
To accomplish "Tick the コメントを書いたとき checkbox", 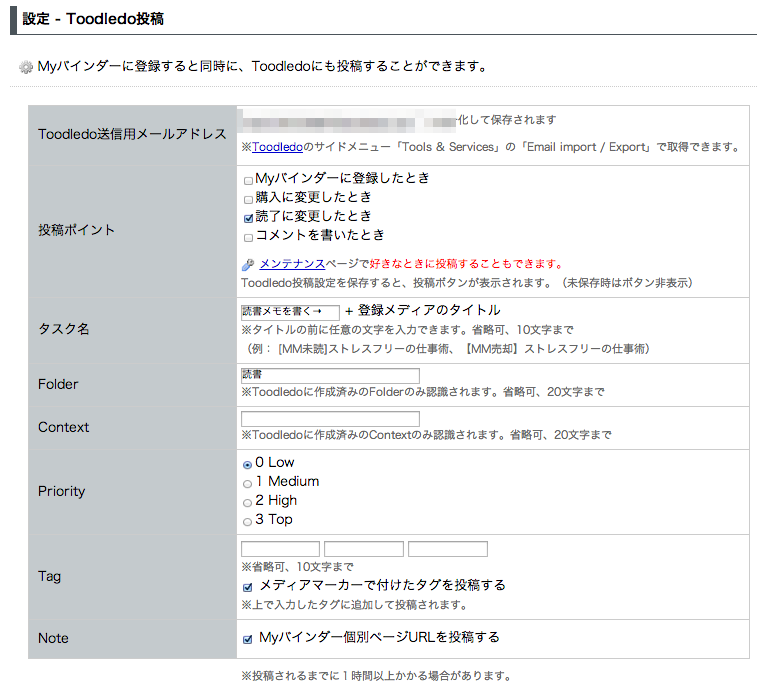I will coord(248,236).
